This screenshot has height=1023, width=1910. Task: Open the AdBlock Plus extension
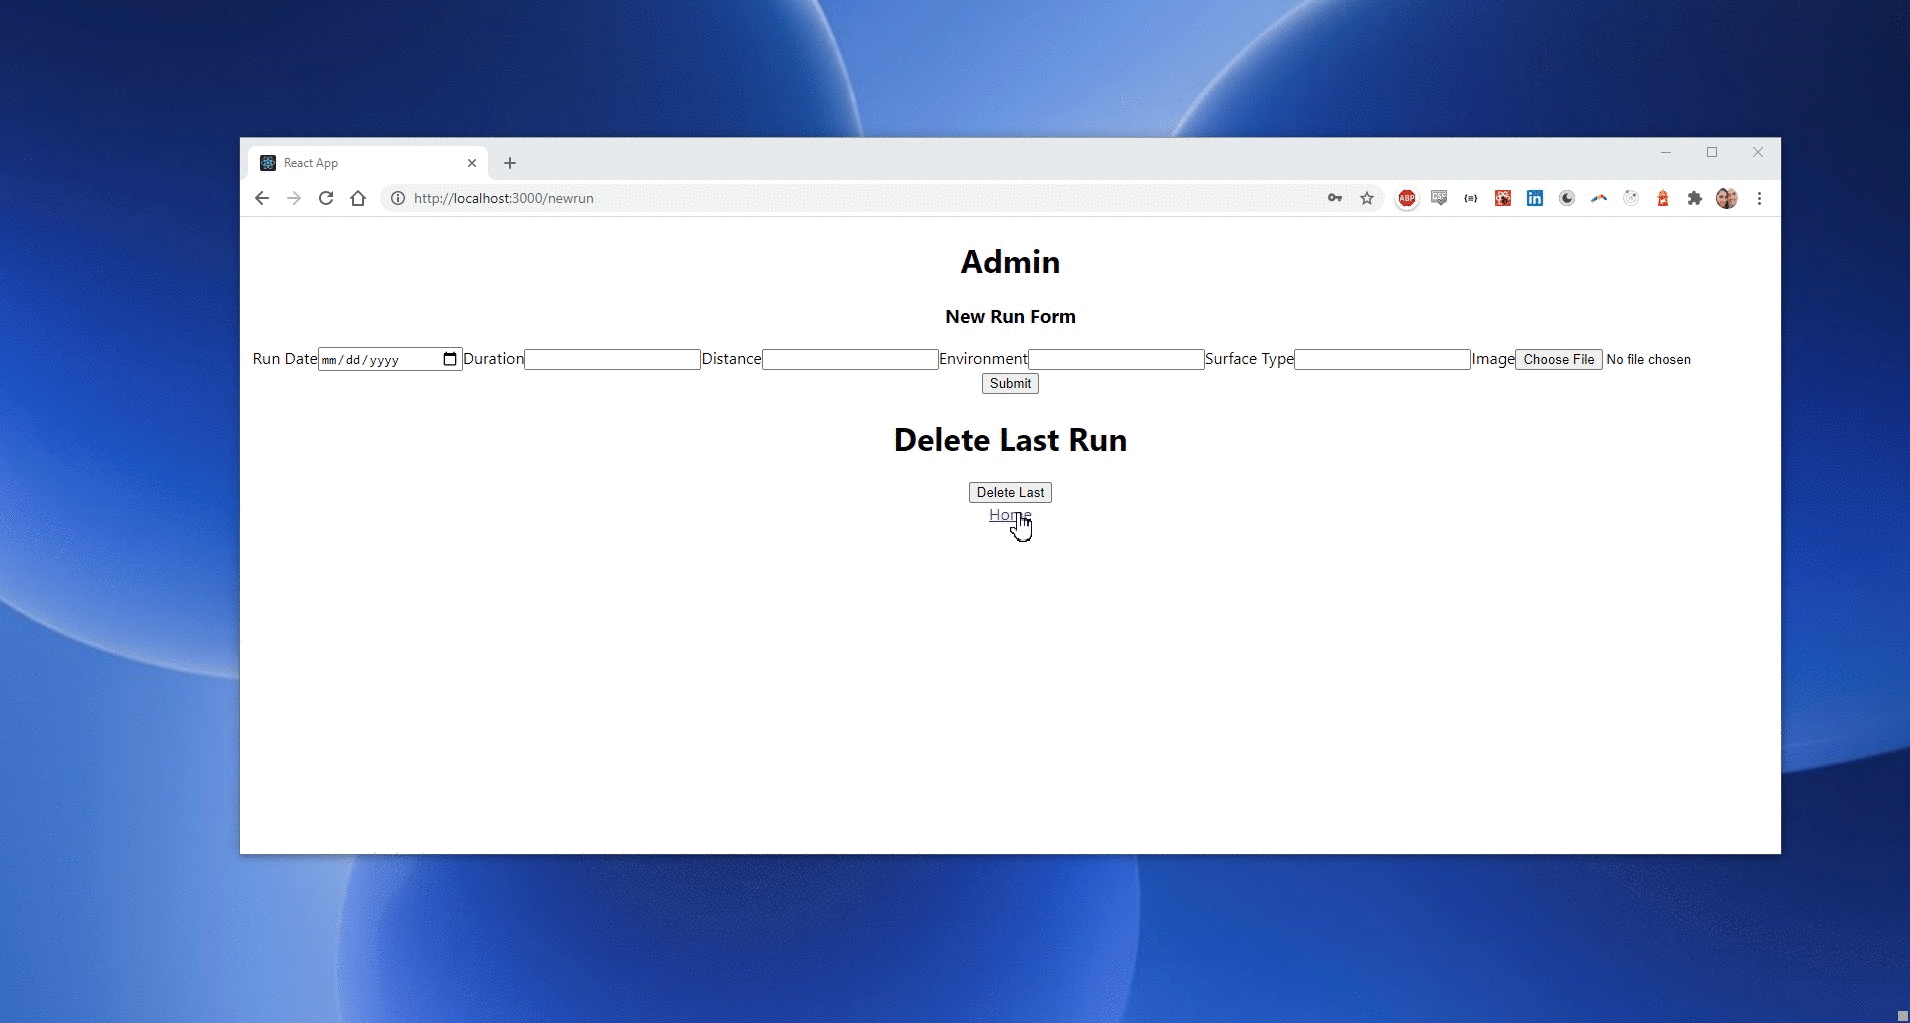pyautogui.click(x=1407, y=198)
